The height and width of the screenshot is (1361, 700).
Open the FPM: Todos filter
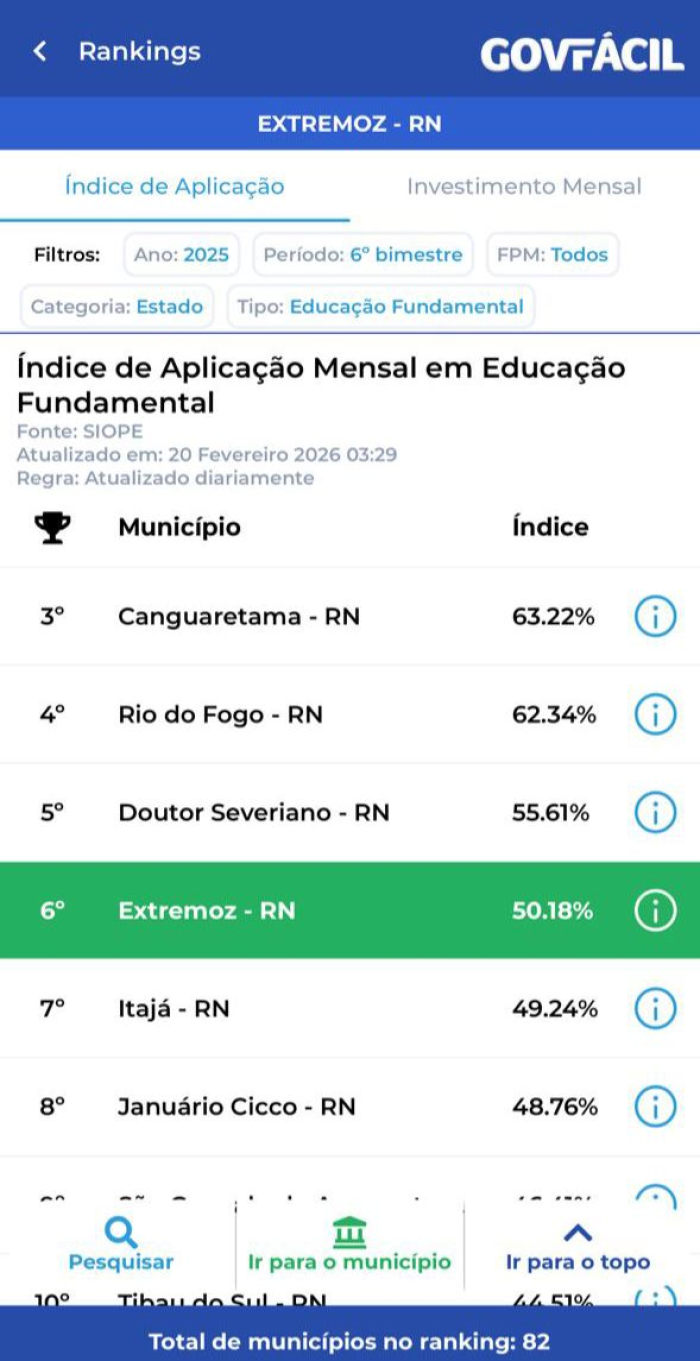click(552, 255)
